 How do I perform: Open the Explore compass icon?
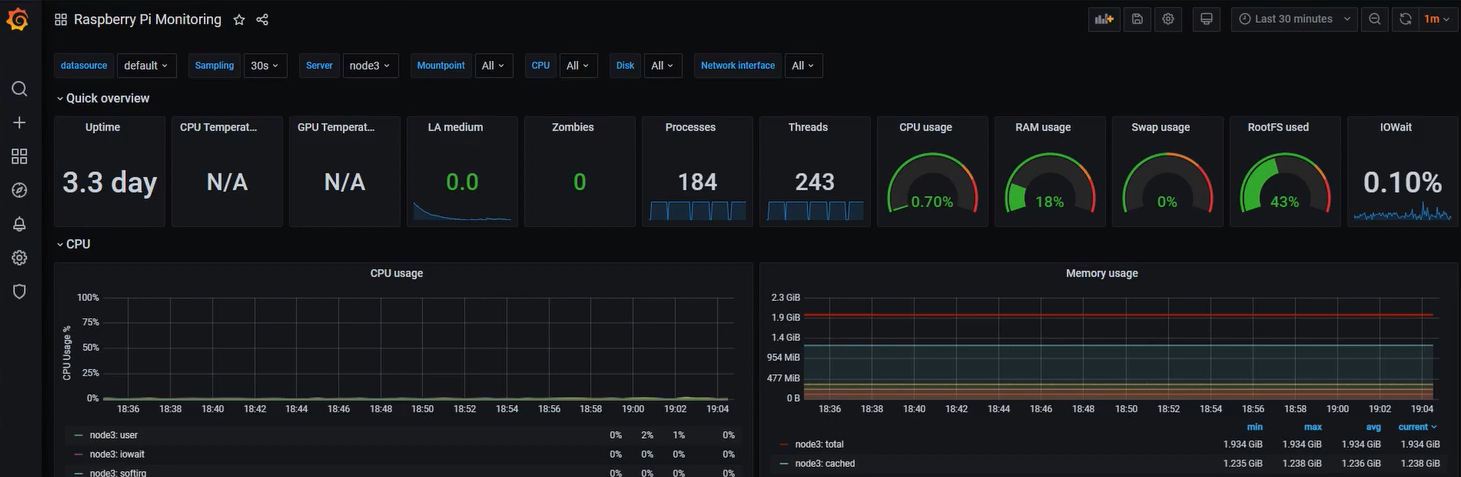click(19, 190)
